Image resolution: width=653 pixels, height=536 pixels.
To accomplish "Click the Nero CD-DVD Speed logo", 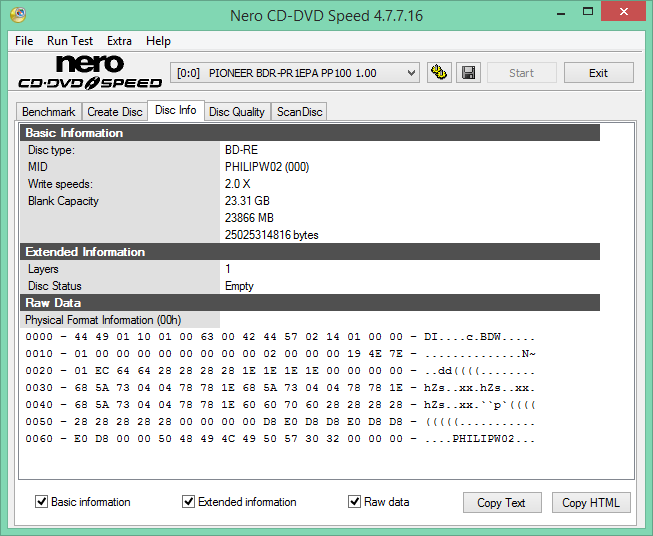I will click(x=90, y=72).
